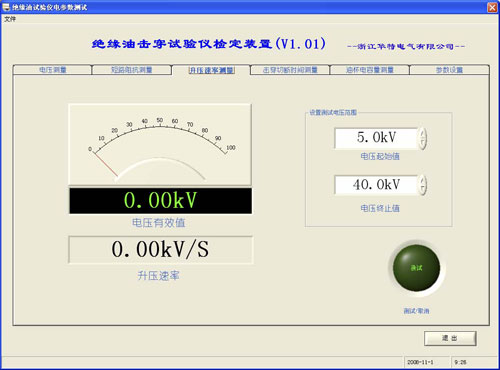Open the 击穿切断时间测量 tab
The image size is (500, 370).
pos(290,70)
